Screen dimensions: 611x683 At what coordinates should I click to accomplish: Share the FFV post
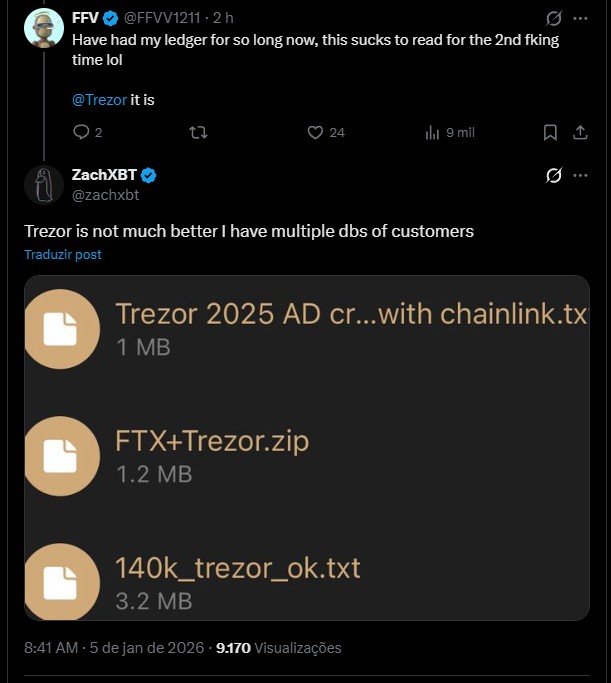coord(580,132)
